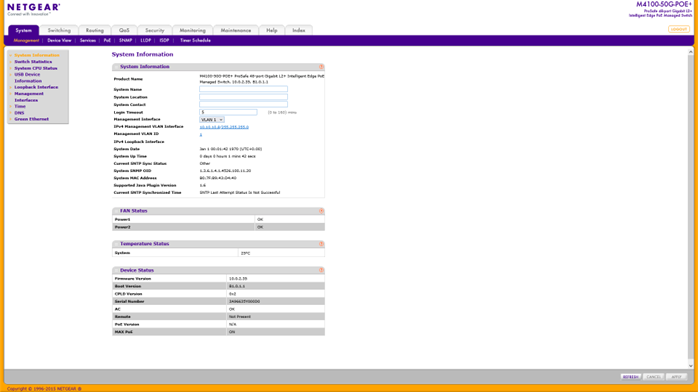This screenshot has width=698, height=392.
Task: Open help for Temperature Status panel
Action: point(321,244)
